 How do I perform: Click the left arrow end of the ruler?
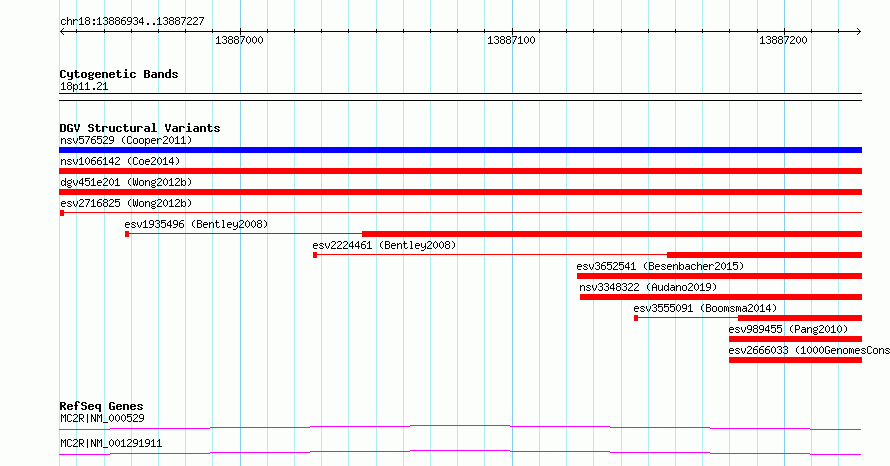pyautogui.click(x=62, y=31)
